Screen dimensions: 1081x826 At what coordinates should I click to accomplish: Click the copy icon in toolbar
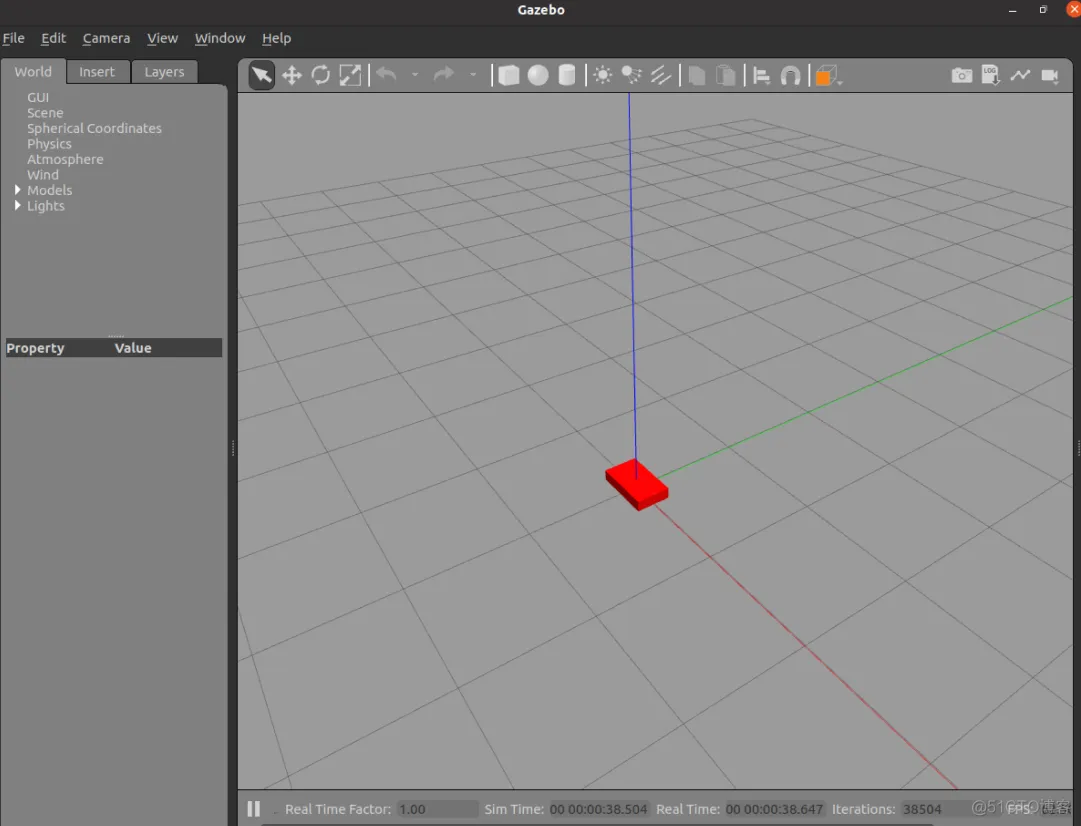697,75
